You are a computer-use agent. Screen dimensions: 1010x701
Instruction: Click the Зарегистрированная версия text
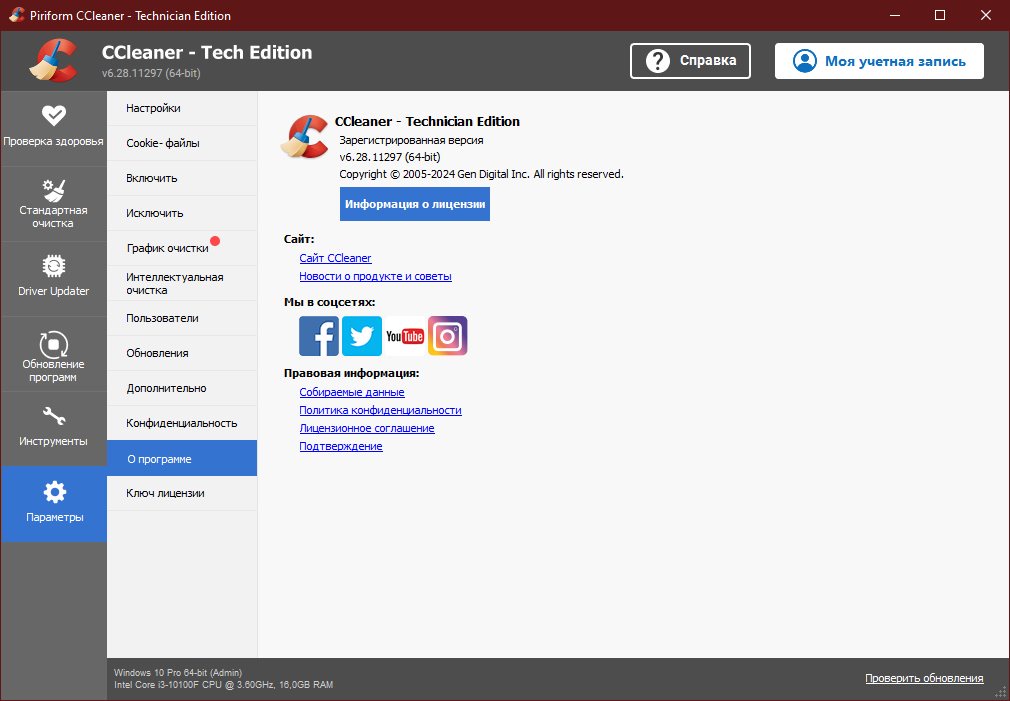[411, 140]
